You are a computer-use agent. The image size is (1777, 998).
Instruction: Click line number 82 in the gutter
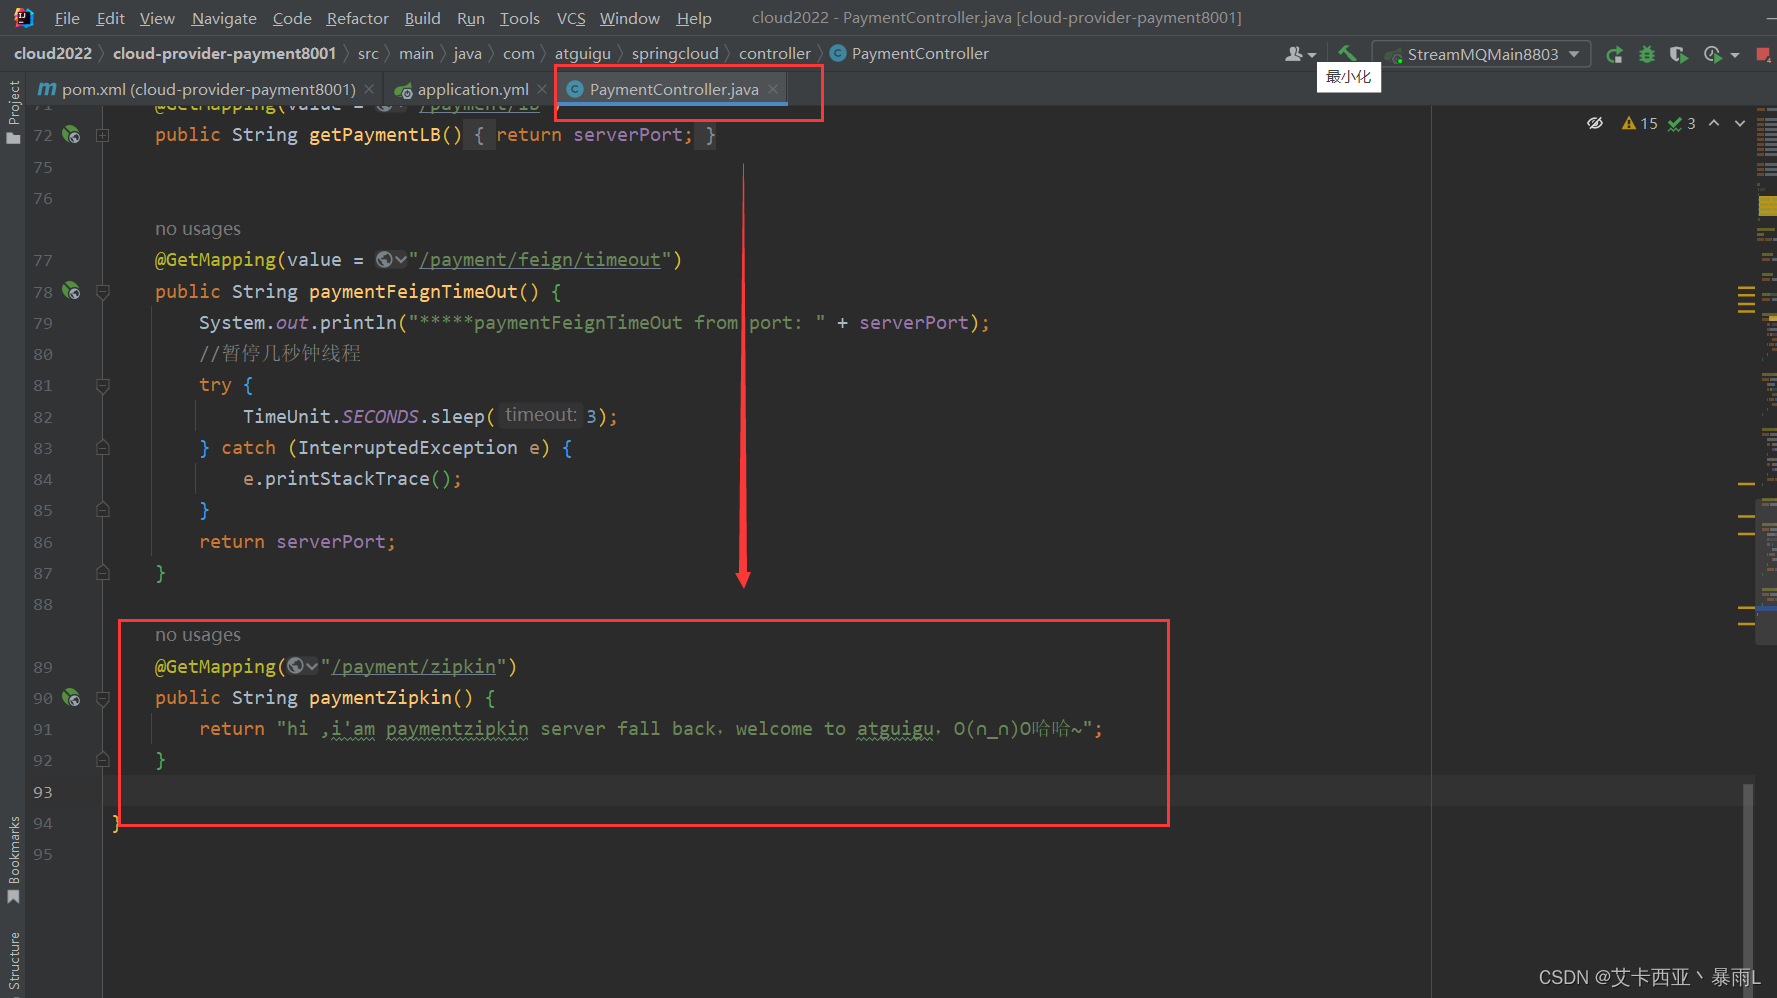click(x=43, y=417)
